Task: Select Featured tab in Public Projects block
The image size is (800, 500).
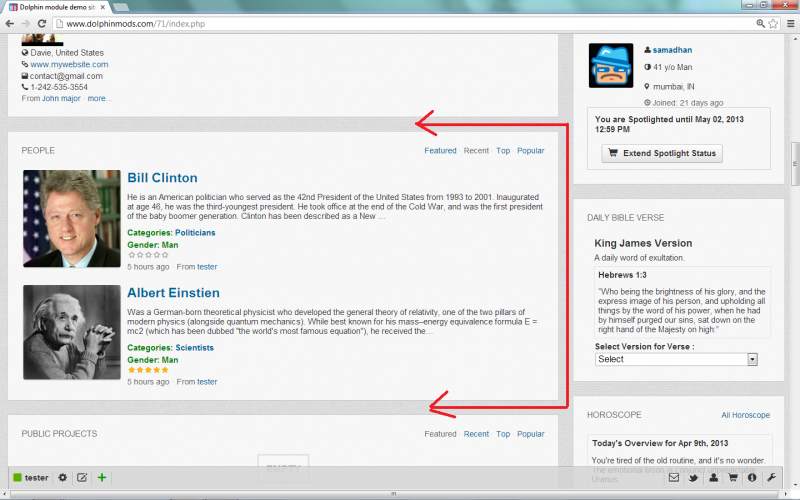Action: tap(440, 434)
